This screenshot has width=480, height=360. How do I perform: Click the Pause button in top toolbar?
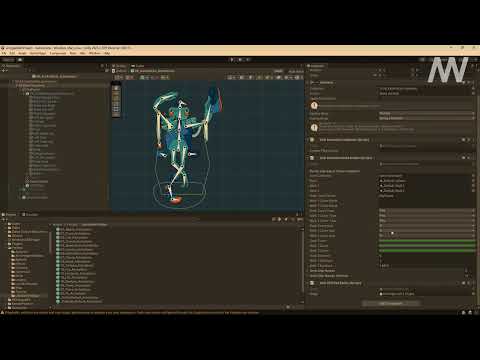[240, 60]
